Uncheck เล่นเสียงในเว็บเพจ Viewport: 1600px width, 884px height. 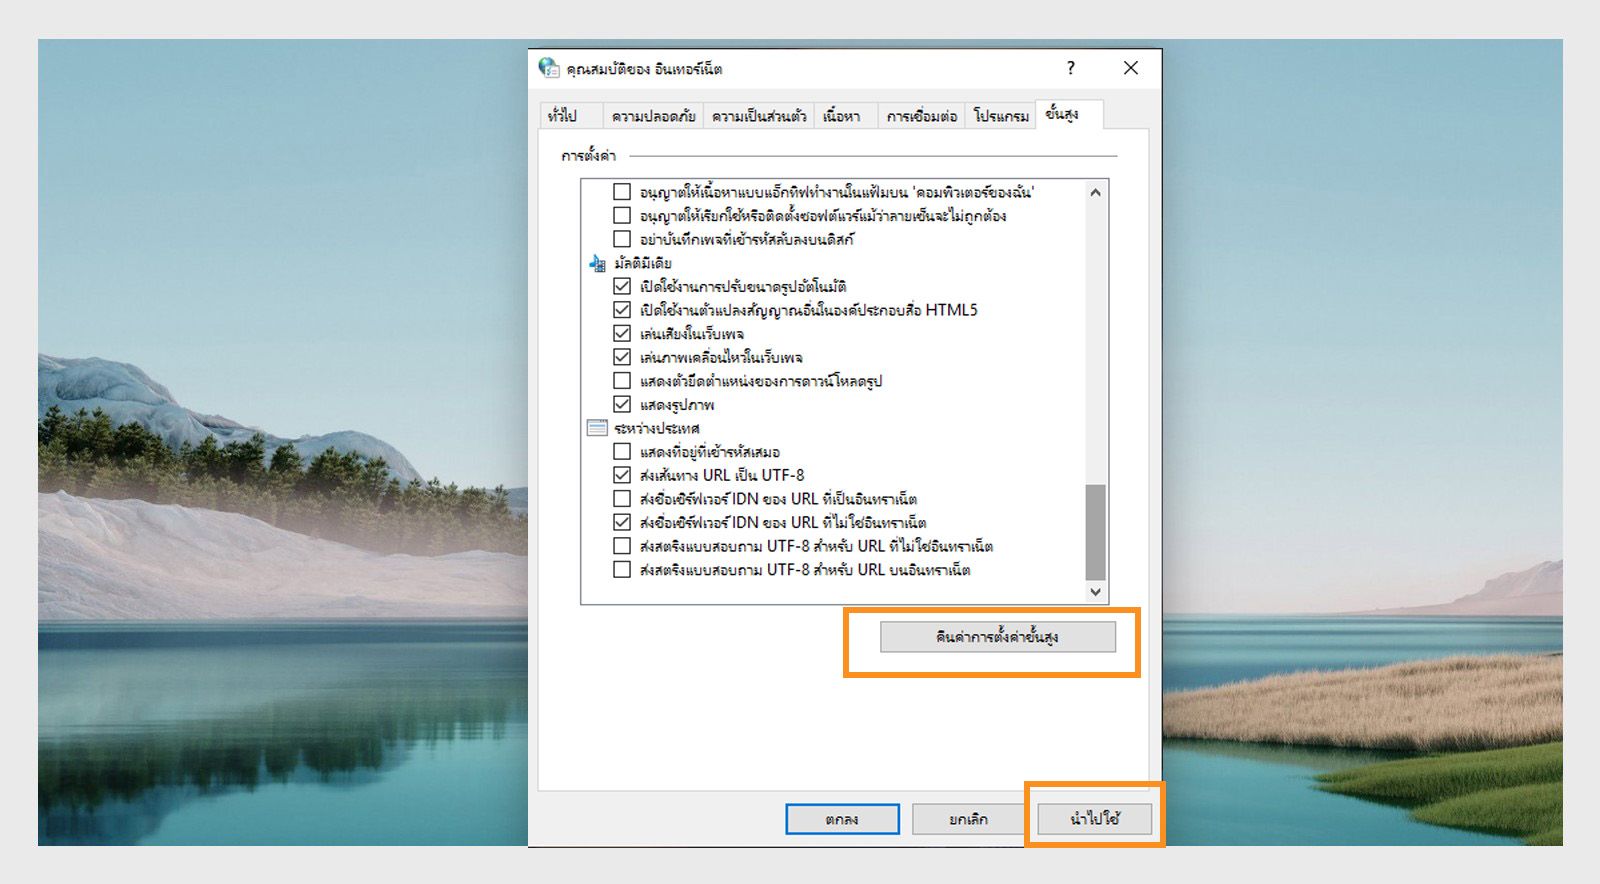(622, 333)
